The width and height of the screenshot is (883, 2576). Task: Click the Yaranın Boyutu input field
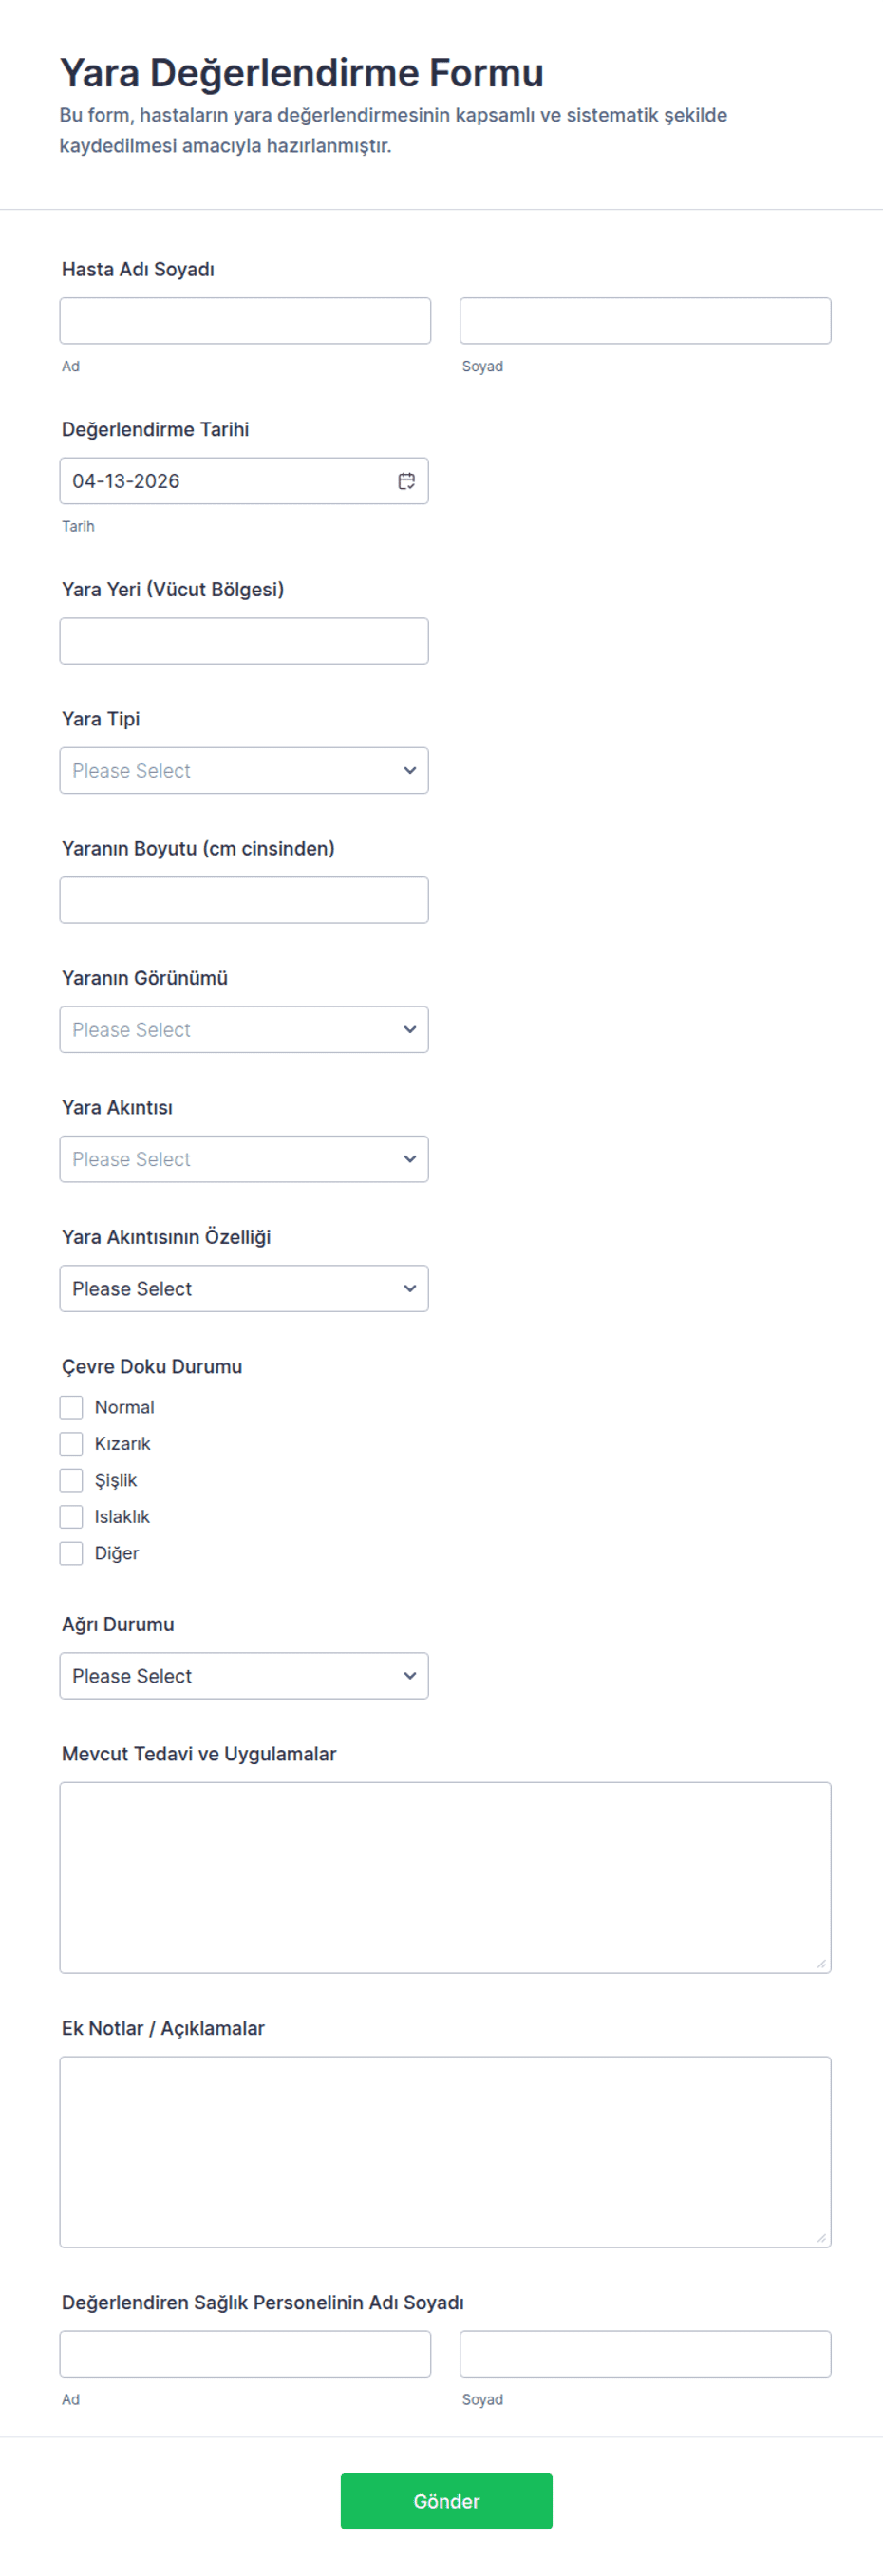click(x=244, y=900)
